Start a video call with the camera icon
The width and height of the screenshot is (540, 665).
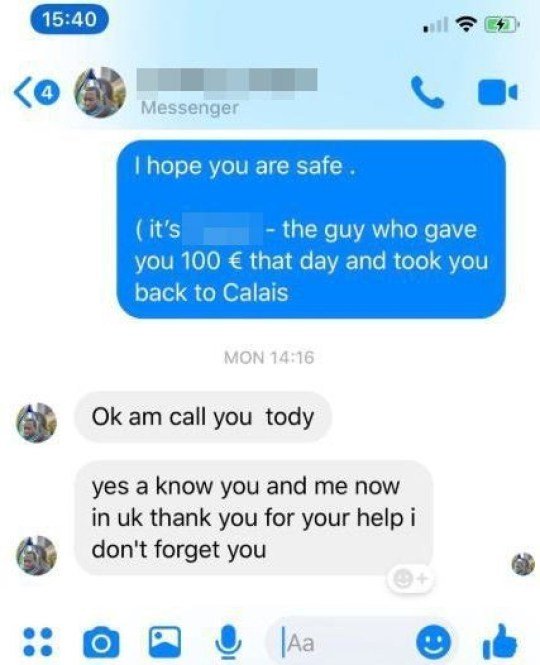tap(498, 92)
